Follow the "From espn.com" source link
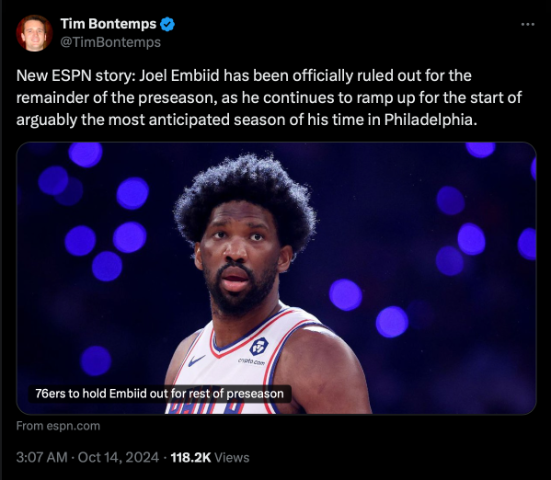This screenshot has width=551, height=480. click(x=58, y=426)
